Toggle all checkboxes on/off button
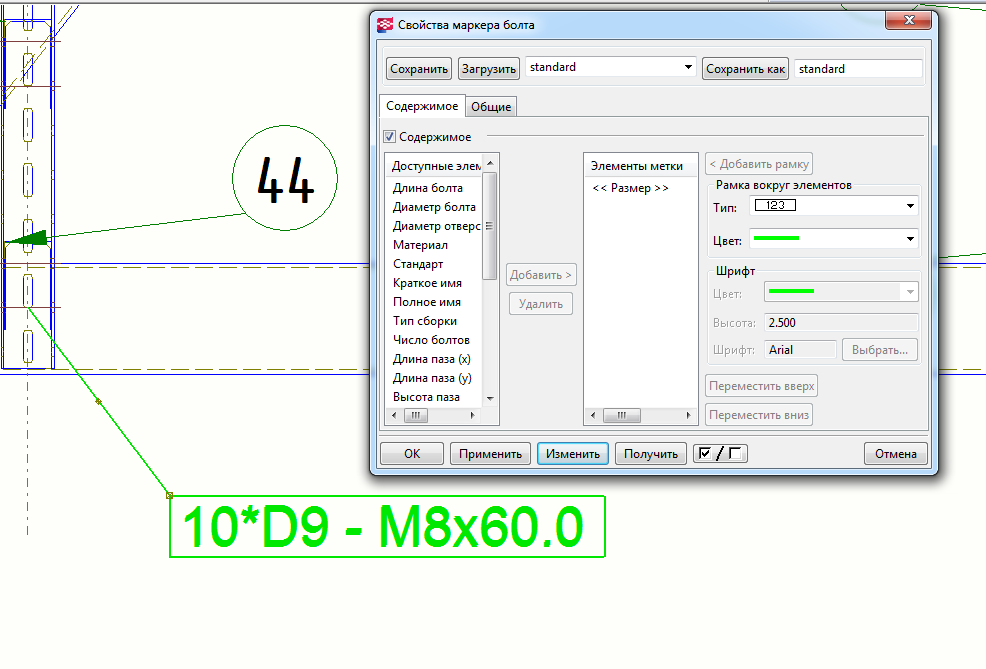 [x=720, y=454]
